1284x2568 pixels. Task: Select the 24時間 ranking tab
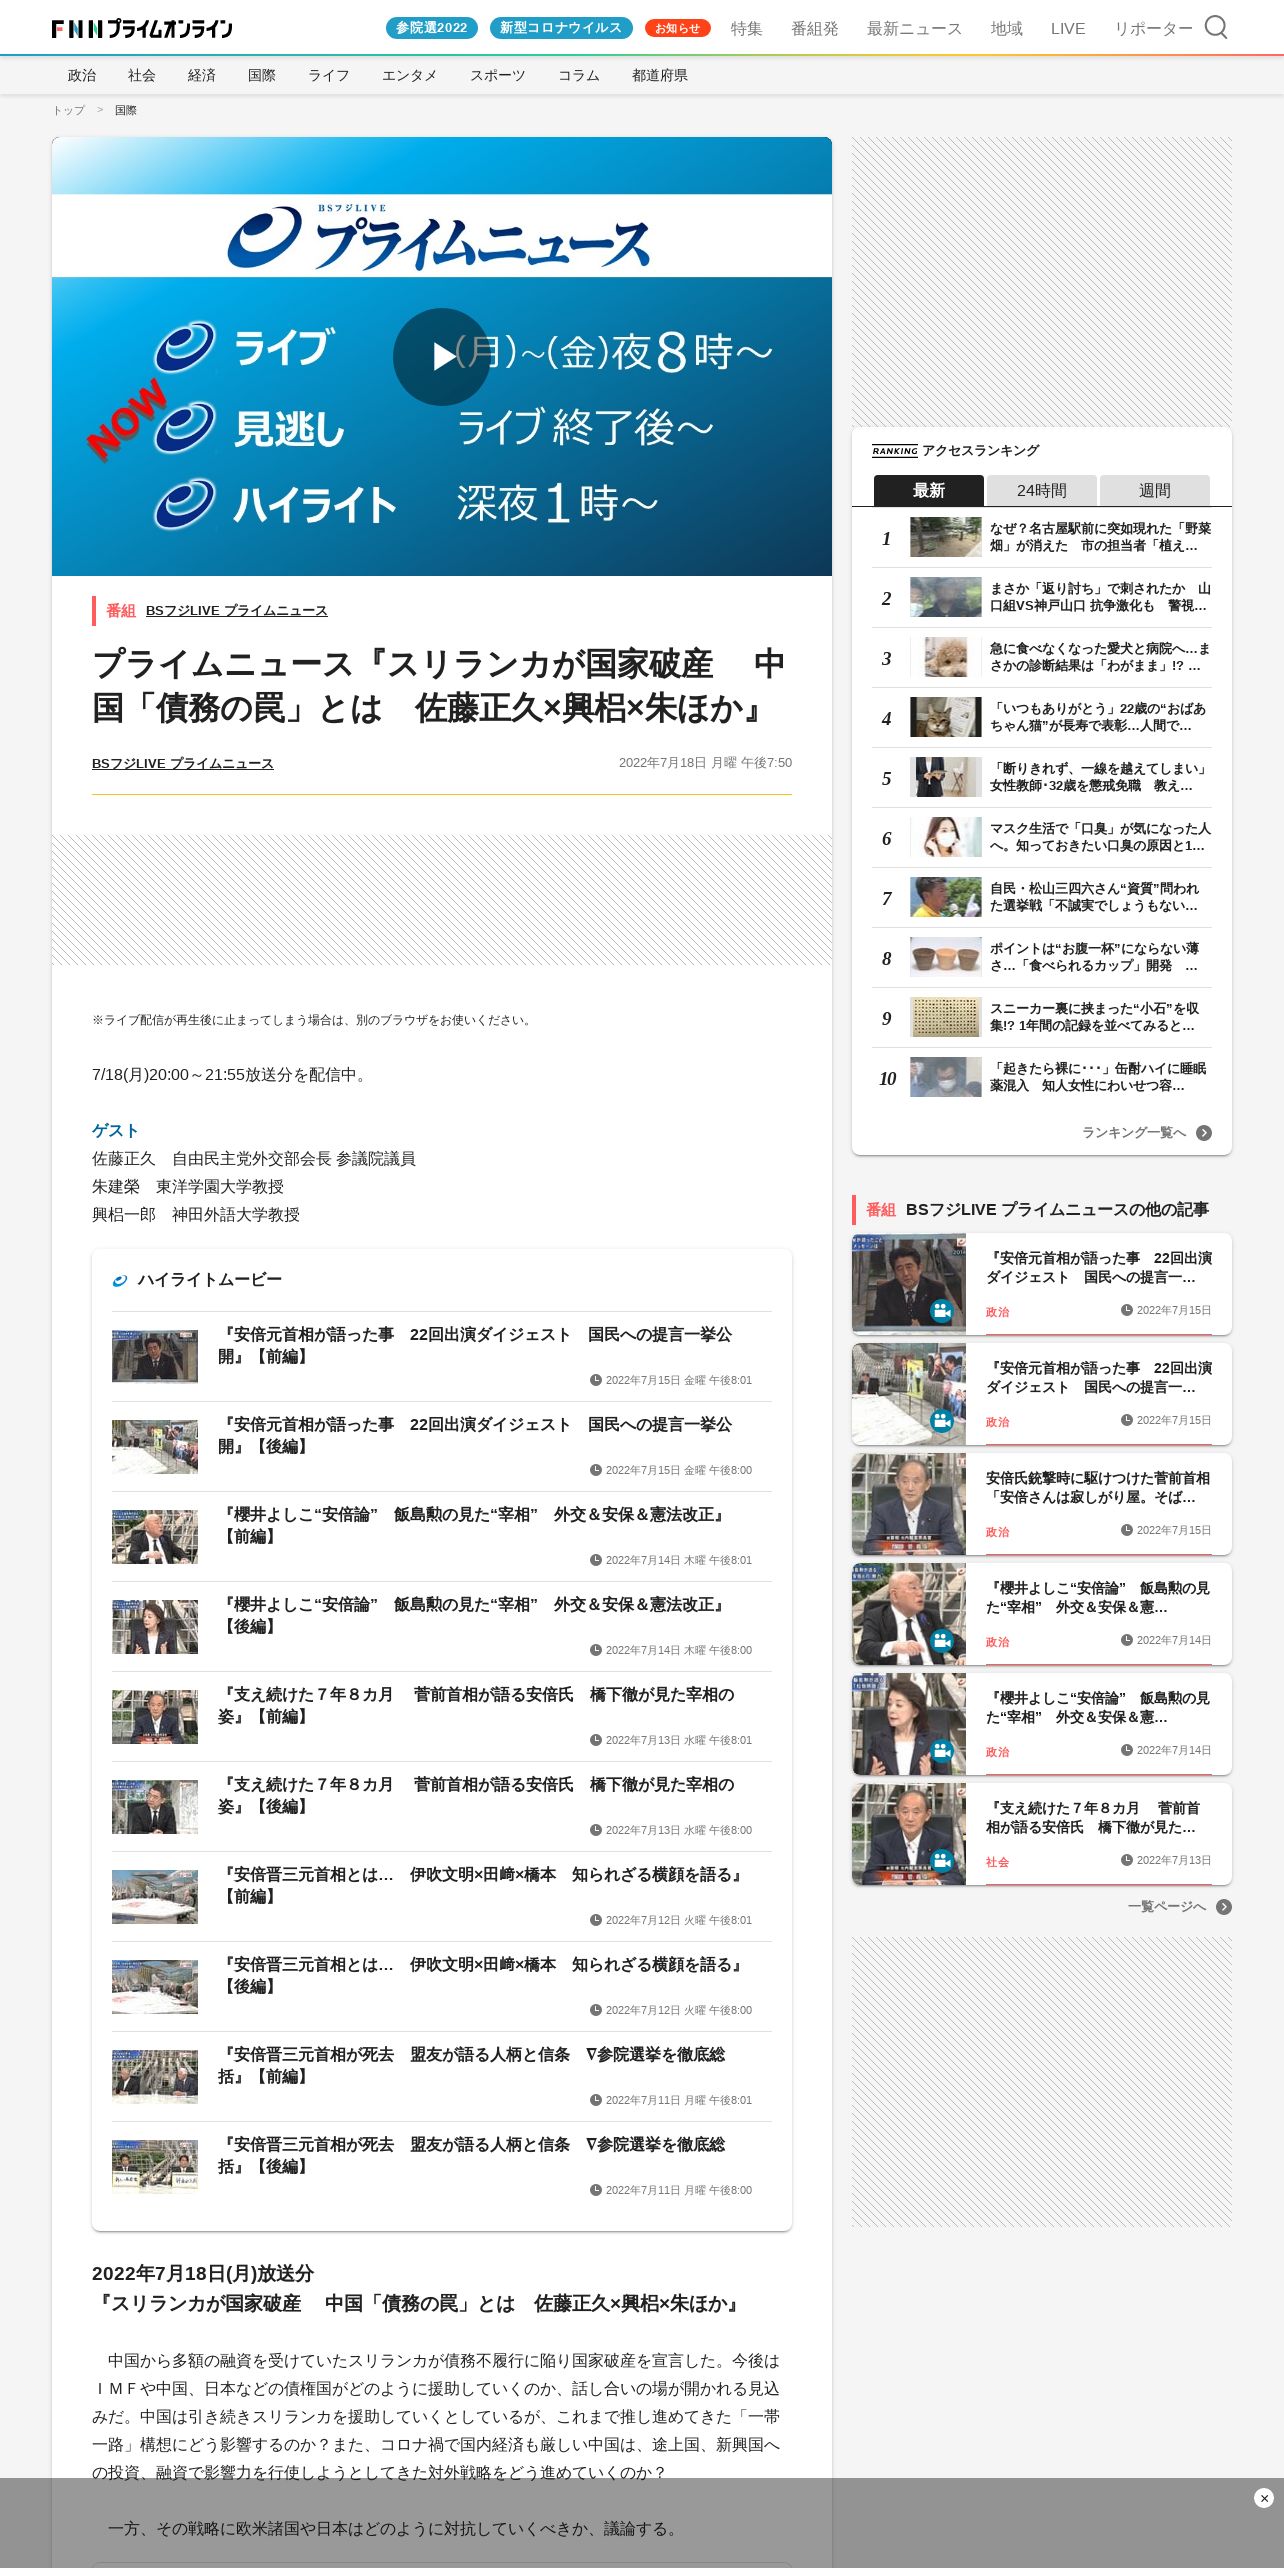(1042, 490)
